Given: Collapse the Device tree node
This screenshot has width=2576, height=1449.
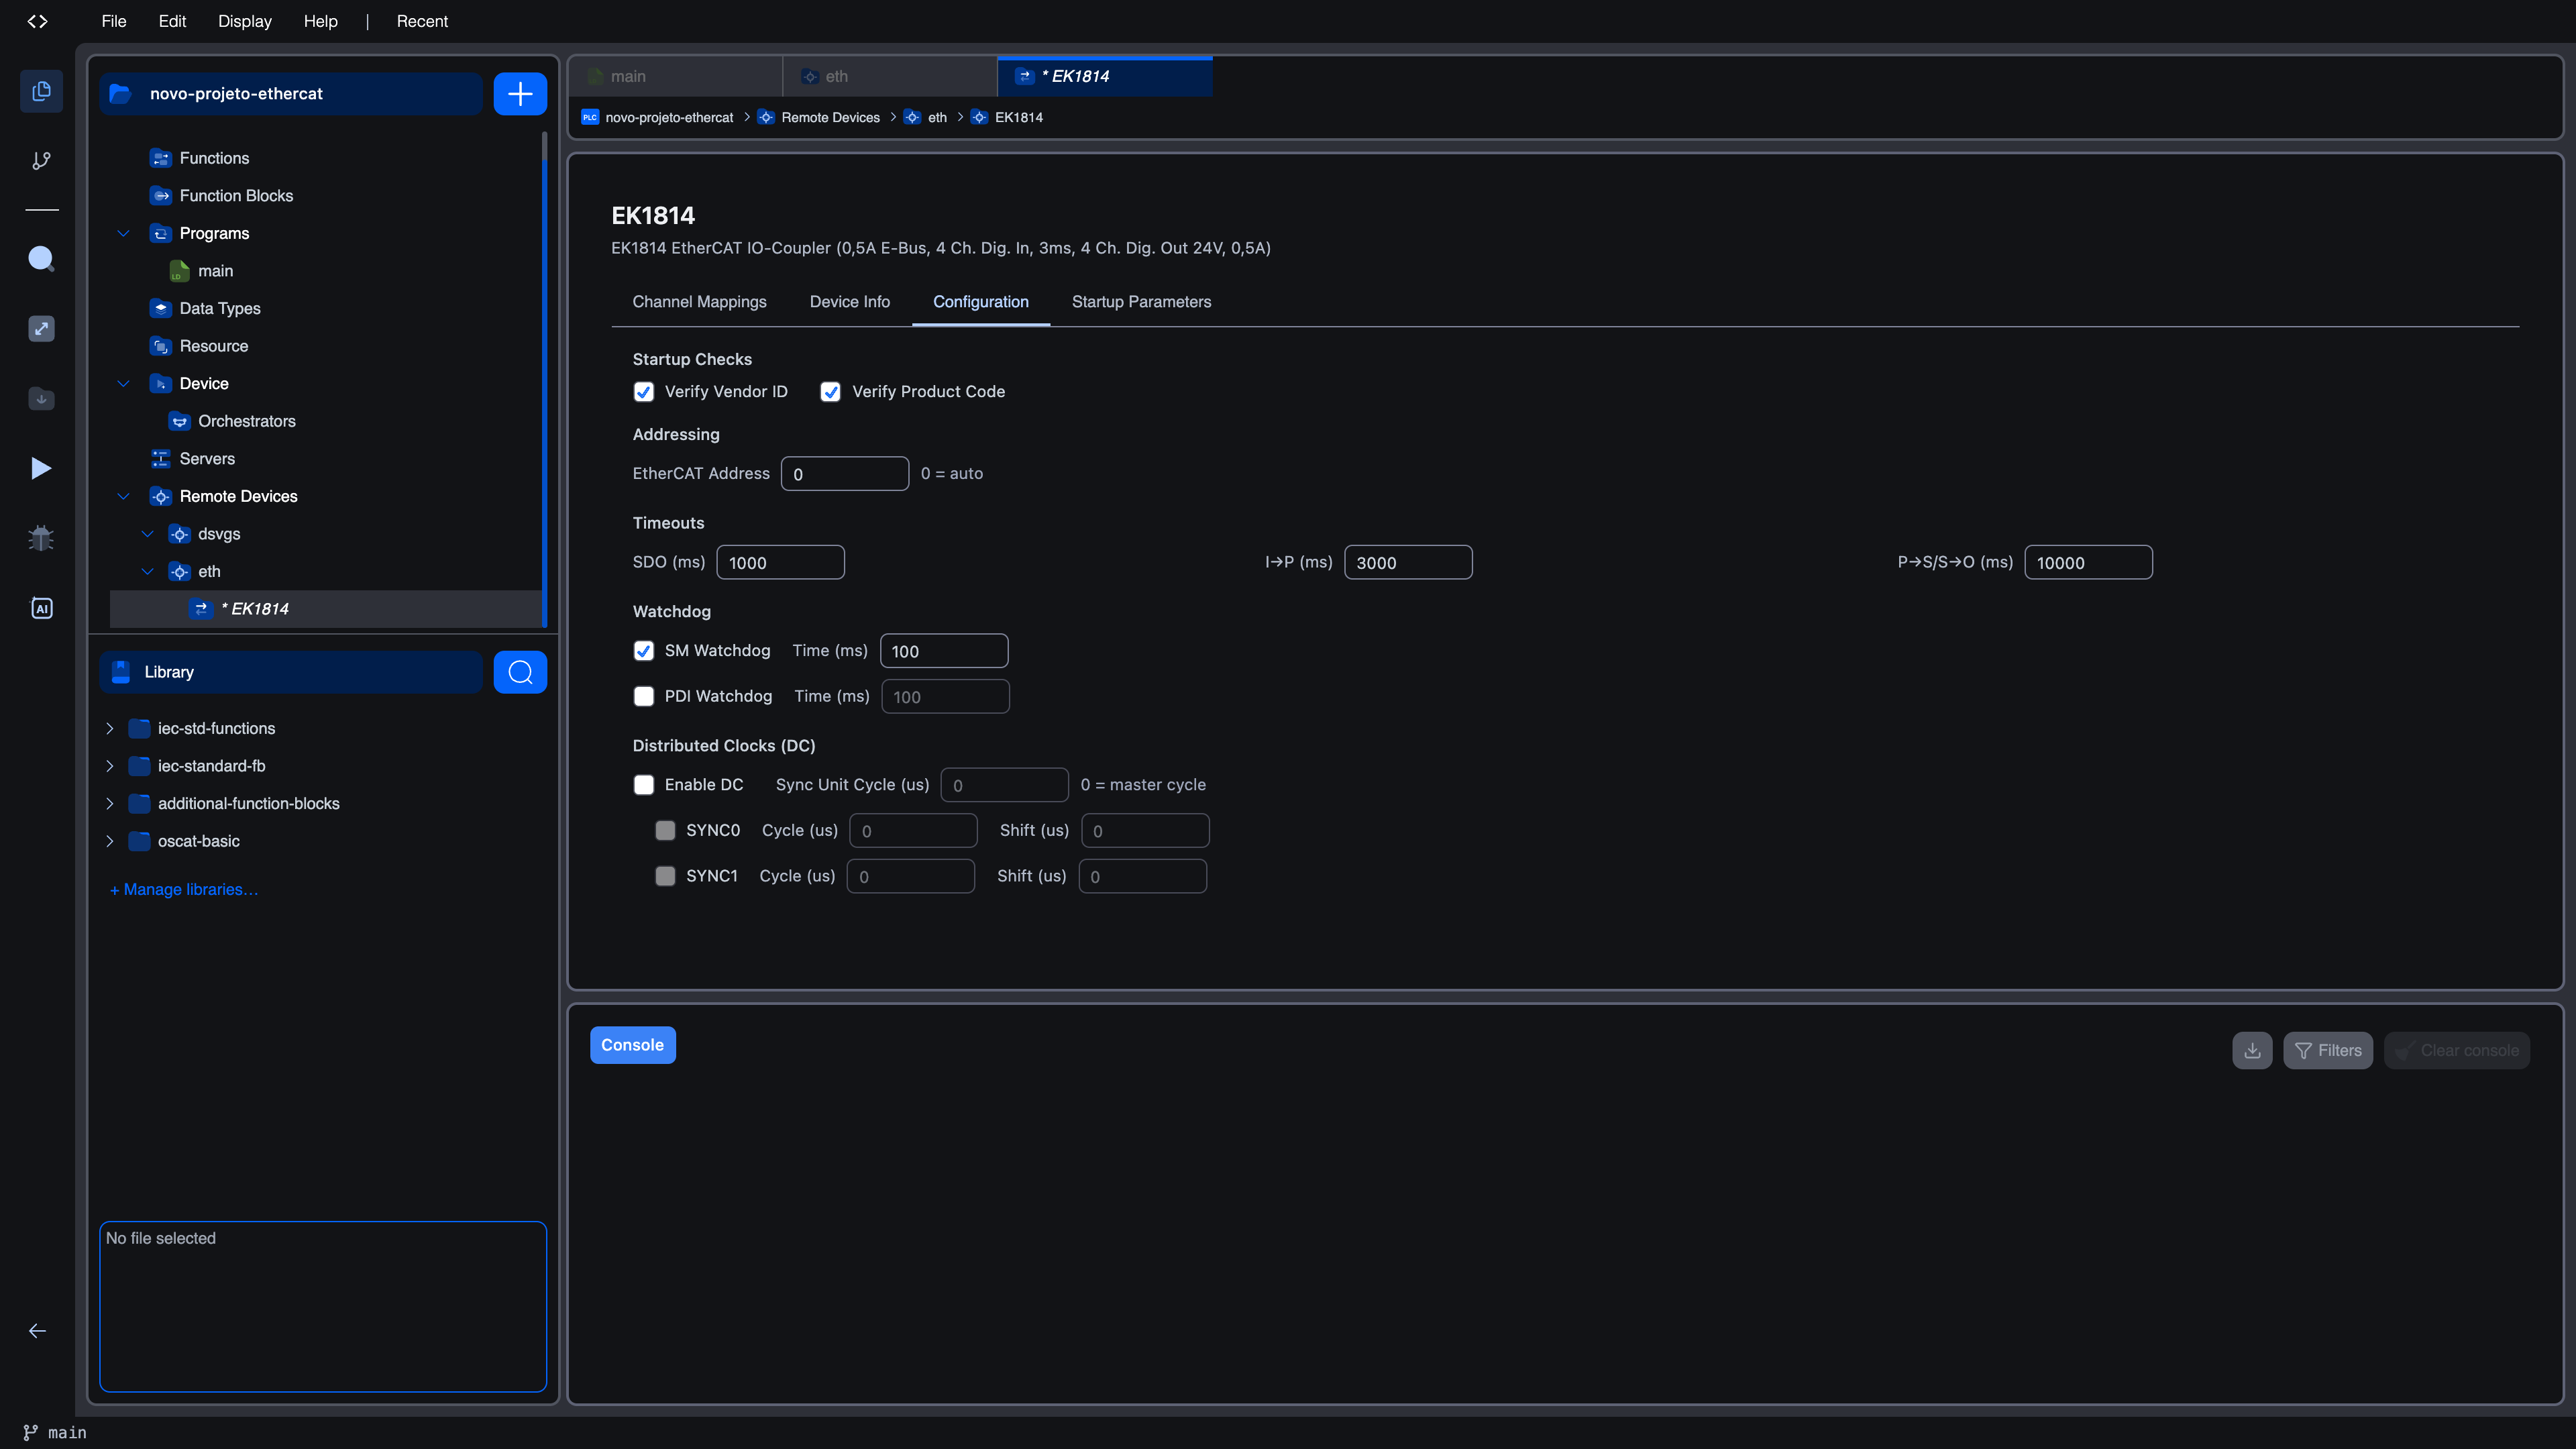Looking at the screenshot, I should coord(124,384).
